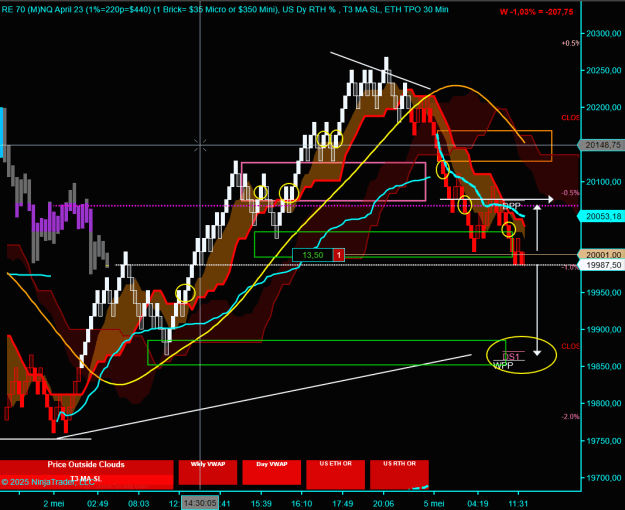625x510 pixels.
Task: Click the 'Price Outside Clouds' status panel
Action: pos(86,465)
